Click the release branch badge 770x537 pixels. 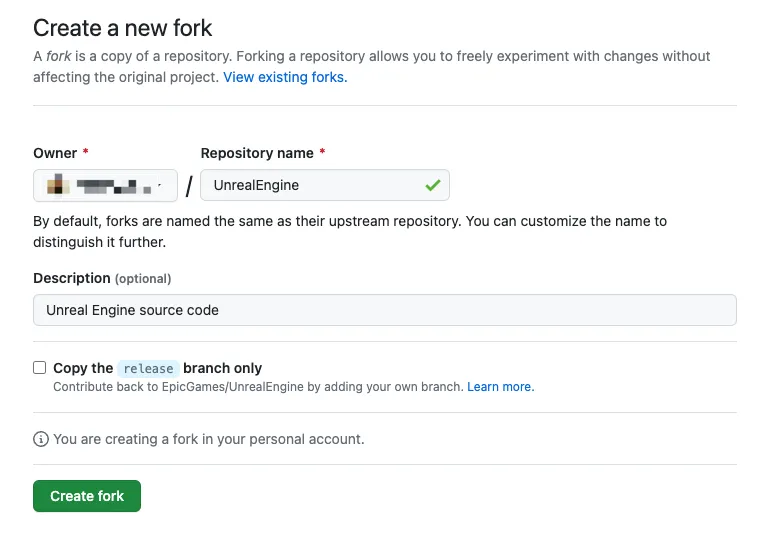148,368
